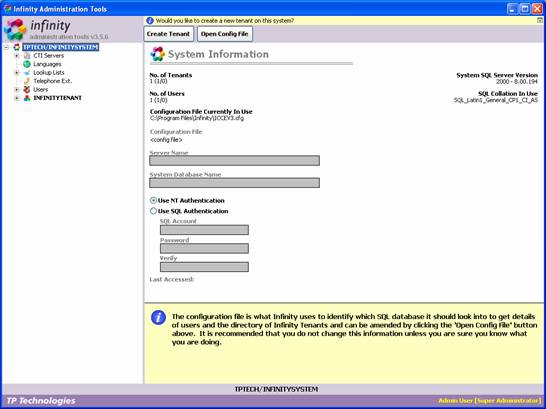The width and height of the screenshot is (546, 409).
Task: Click the TP Technologies footer text
Action: [x=41, y=401]
